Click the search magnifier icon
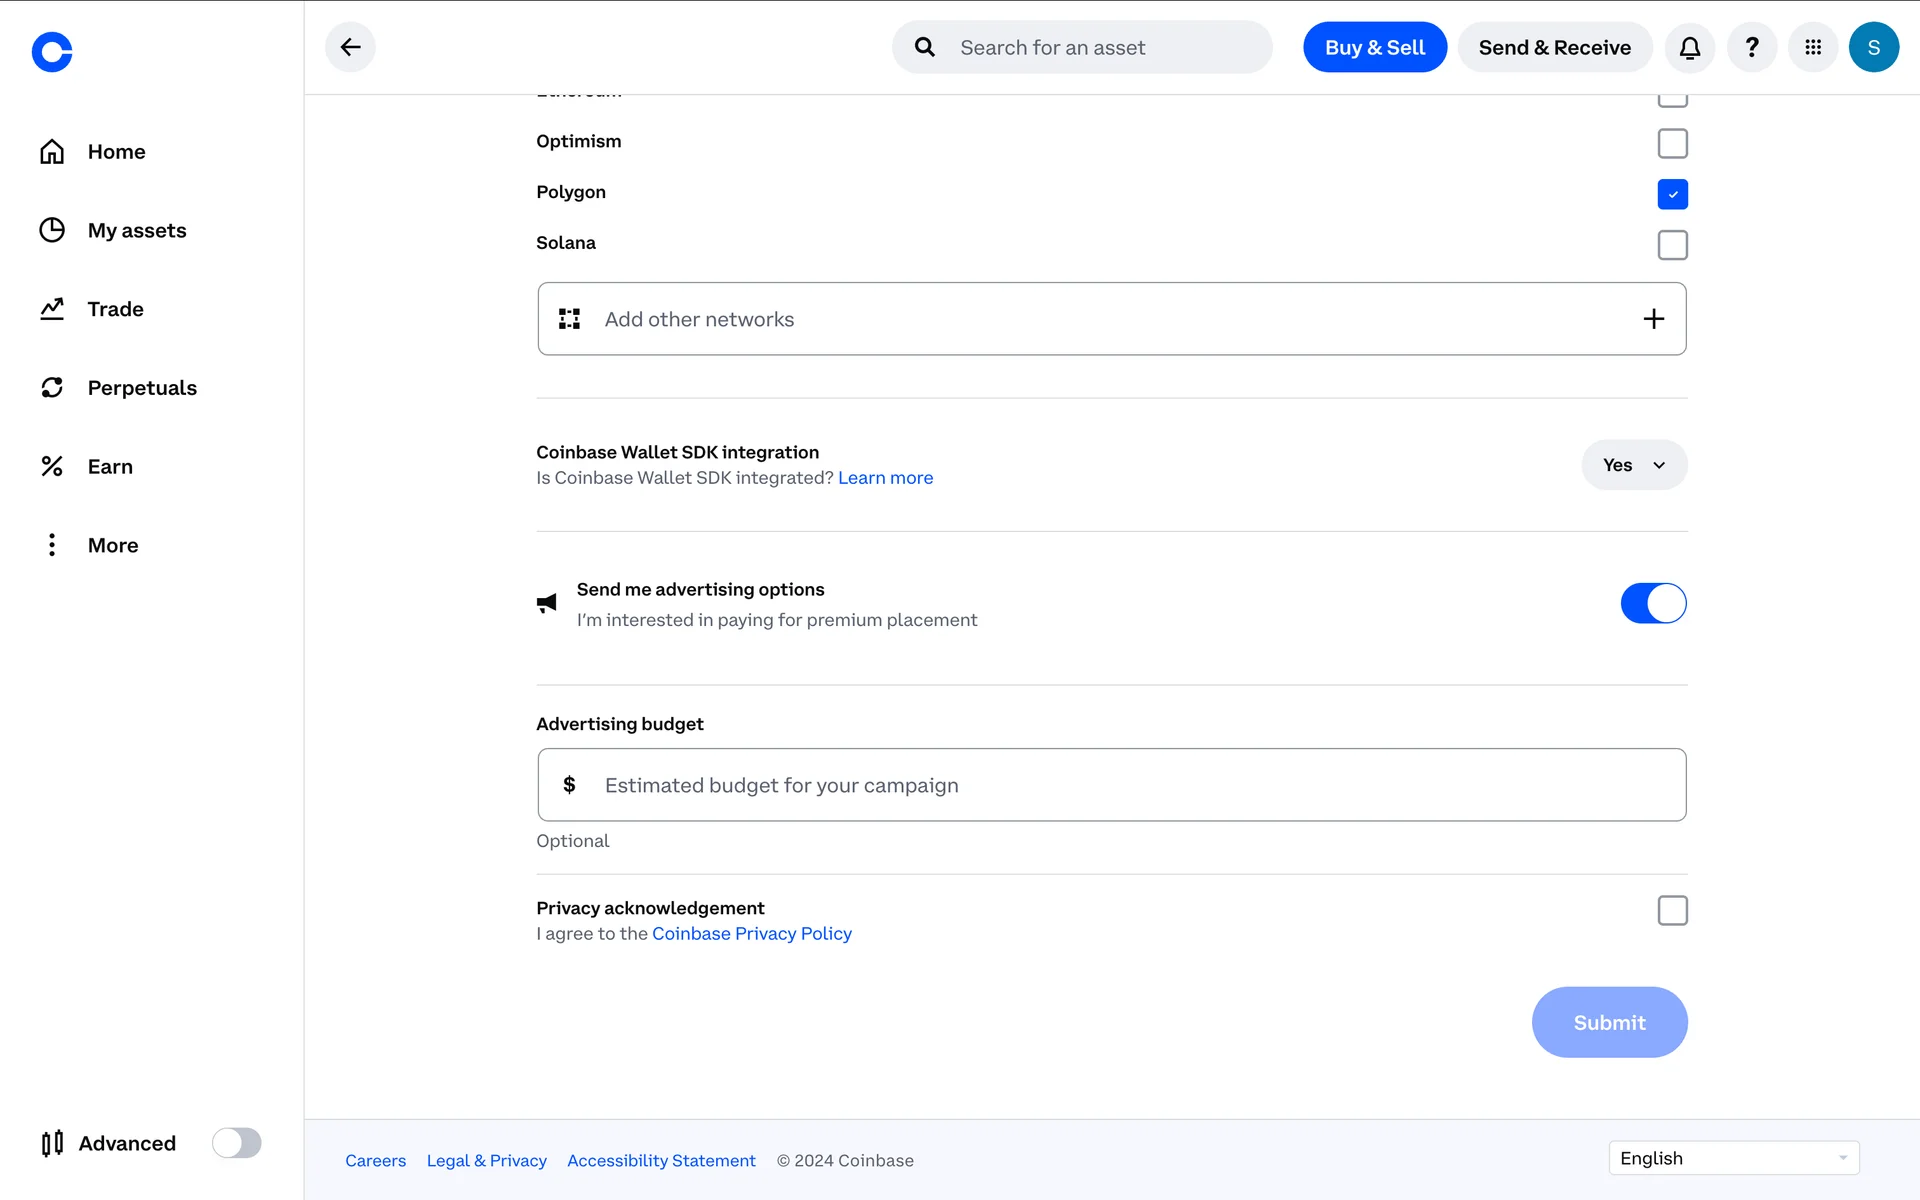 [x=925, y=47]
